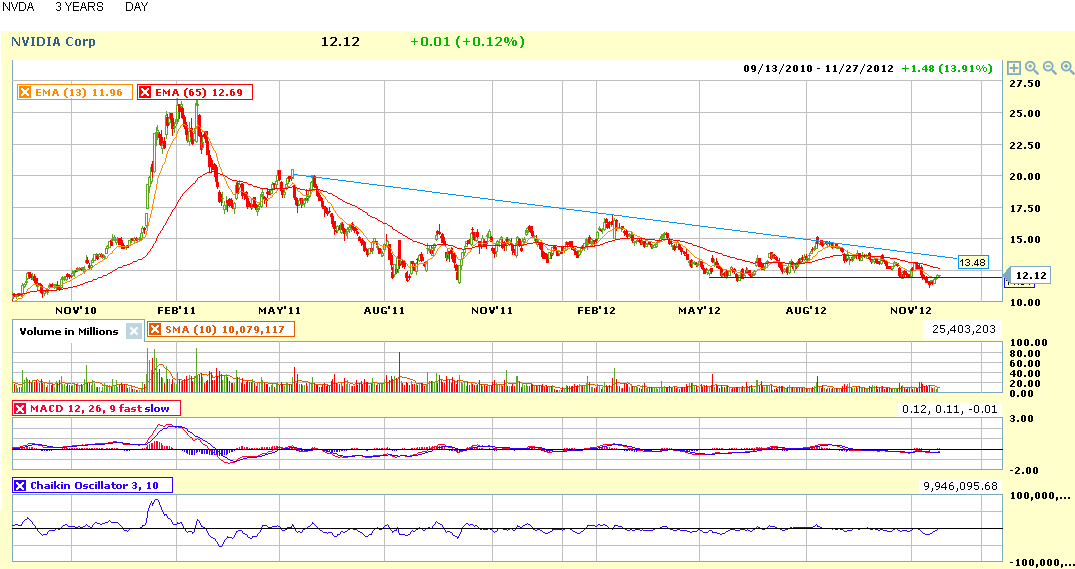
Task: Click the NOV'12 date axis label
Action: (911, 311)
